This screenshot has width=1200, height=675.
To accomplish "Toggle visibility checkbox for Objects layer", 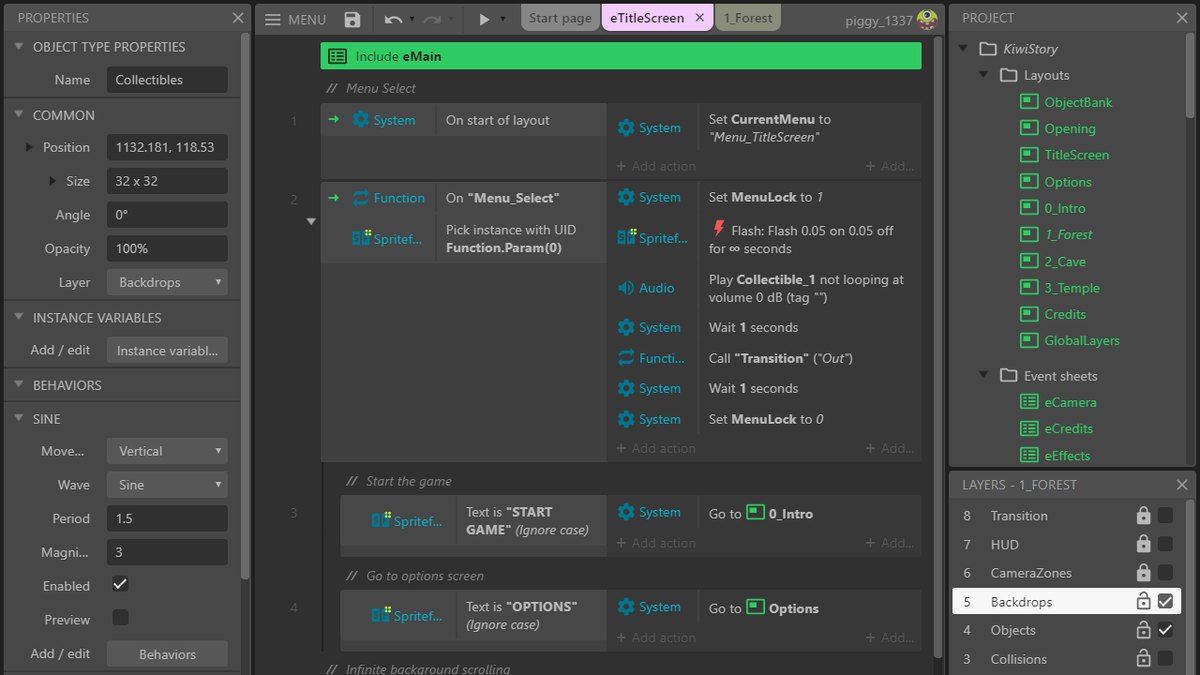I will click(1165, 630).
